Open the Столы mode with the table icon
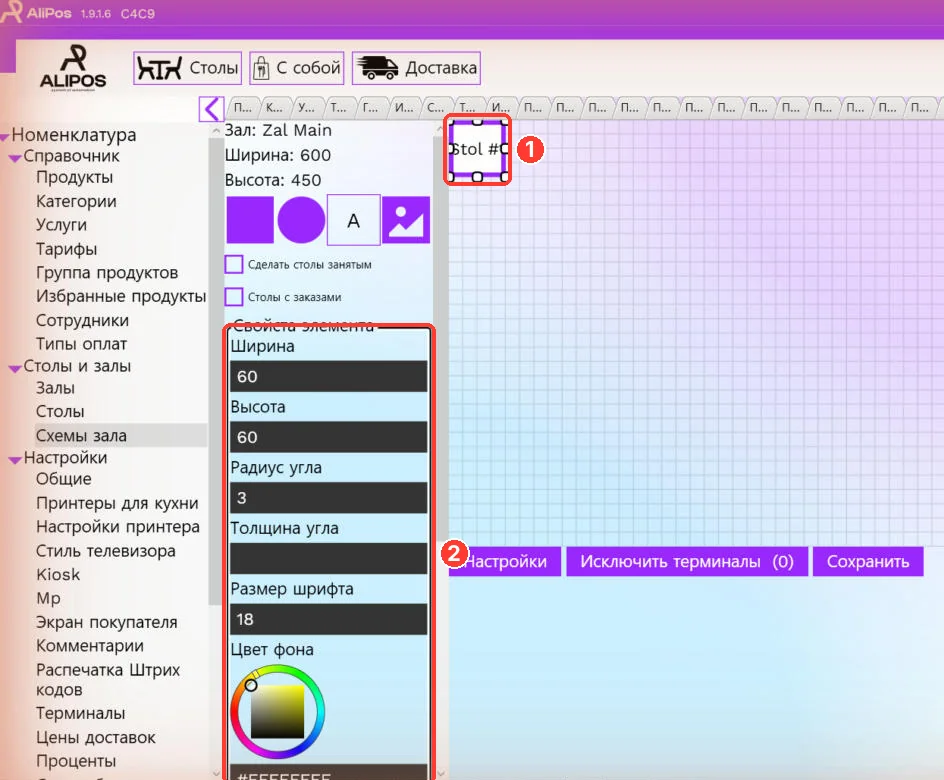The height and width of the screenshot is (780, 944). 187,68
